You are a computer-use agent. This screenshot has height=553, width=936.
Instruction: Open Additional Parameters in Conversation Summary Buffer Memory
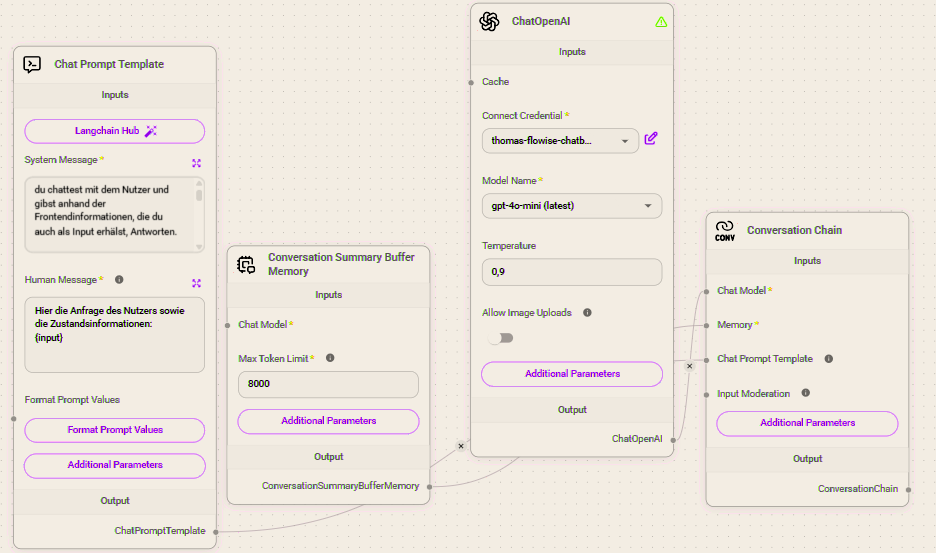pos(328,421)
